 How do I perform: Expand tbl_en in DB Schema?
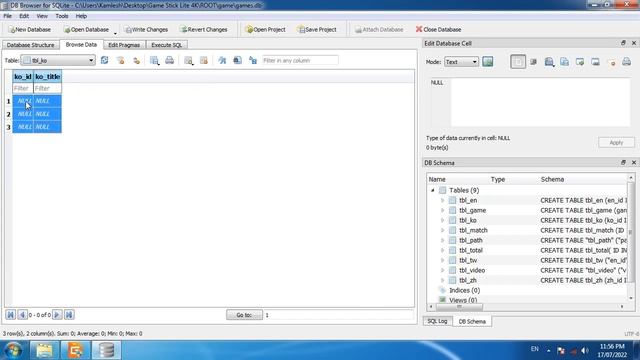[442, 200]
